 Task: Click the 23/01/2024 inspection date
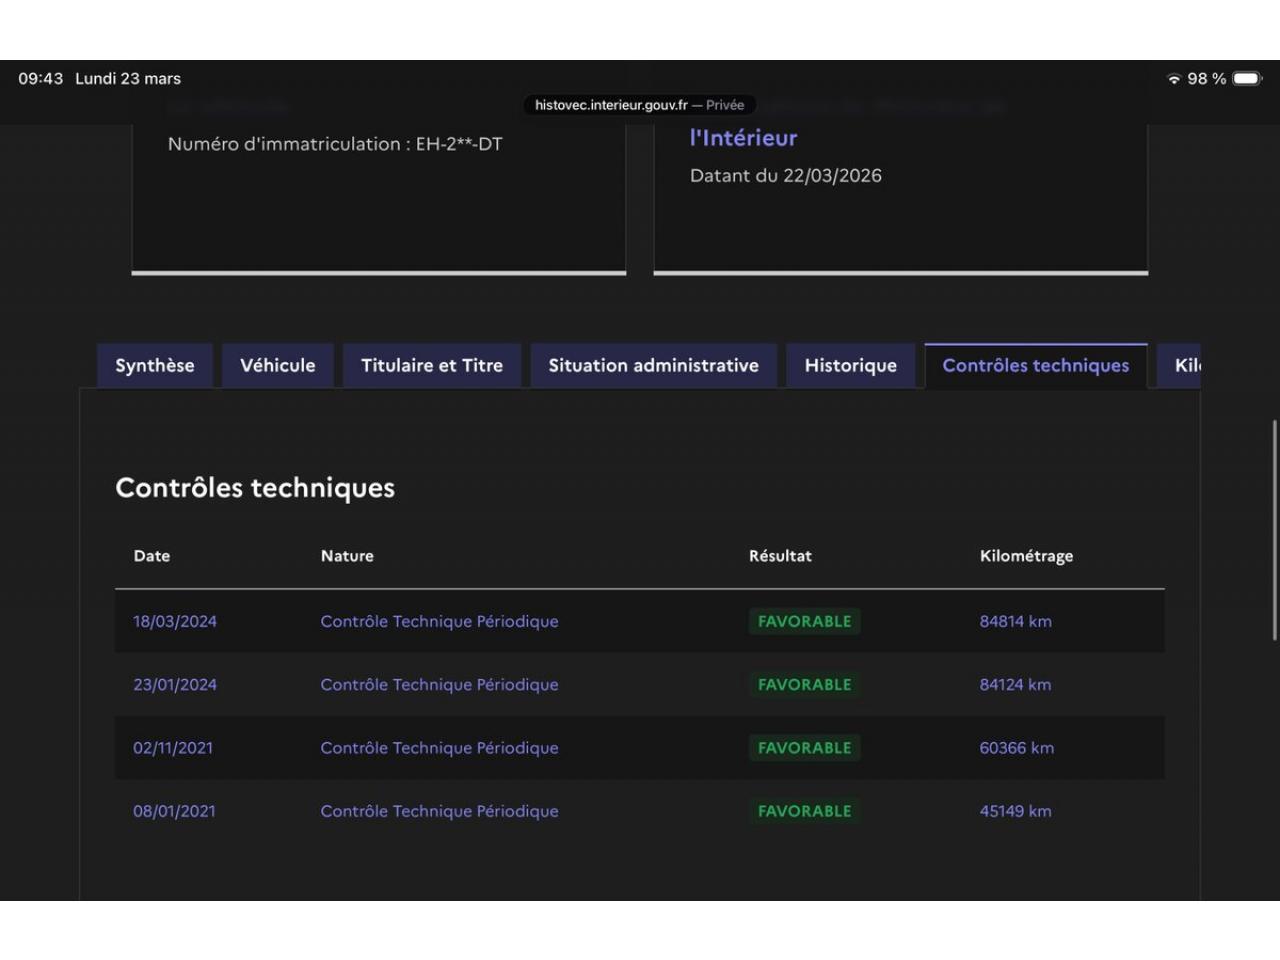[x=175, y=685]
